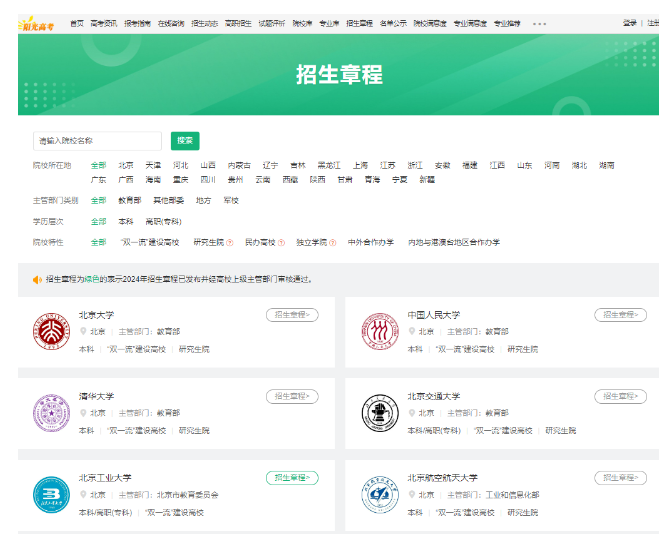Click the location pin under 北京交通大学
Screen dimensions: 667x534
(412, 413)
